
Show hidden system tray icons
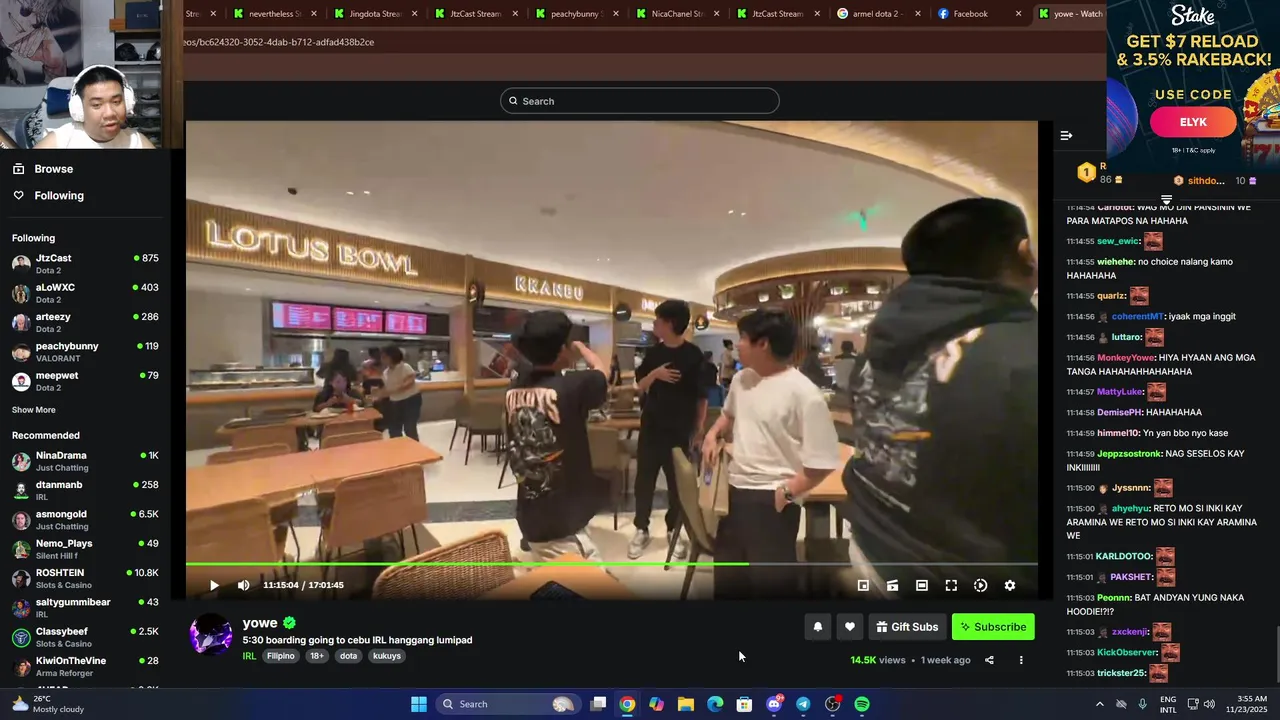point(1100,704)
